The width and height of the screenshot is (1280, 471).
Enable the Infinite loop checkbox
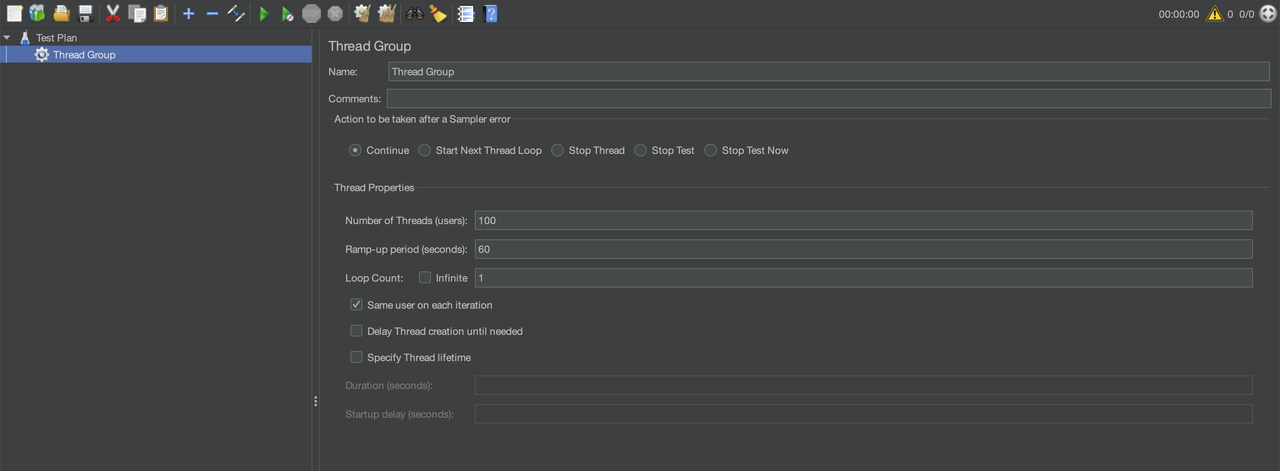pyautogui.click(x=425, y=277)
